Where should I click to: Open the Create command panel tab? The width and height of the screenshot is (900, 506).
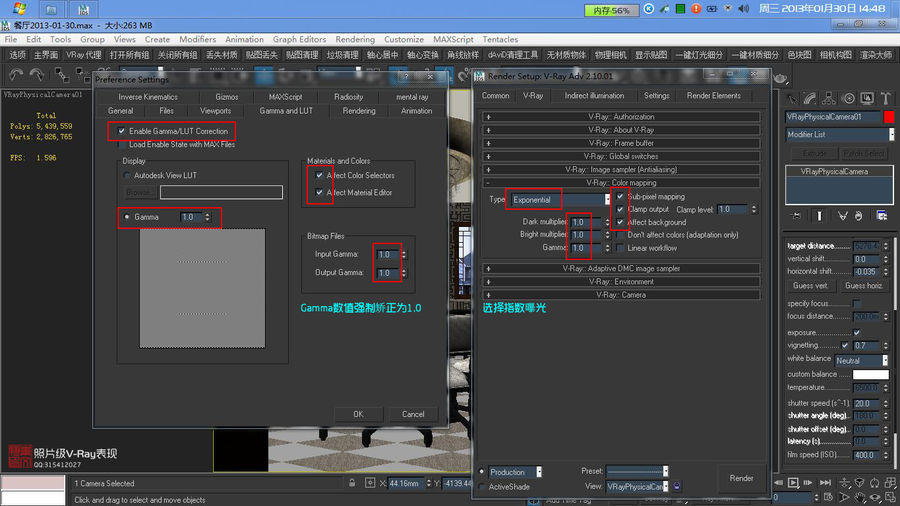point(792,99)
